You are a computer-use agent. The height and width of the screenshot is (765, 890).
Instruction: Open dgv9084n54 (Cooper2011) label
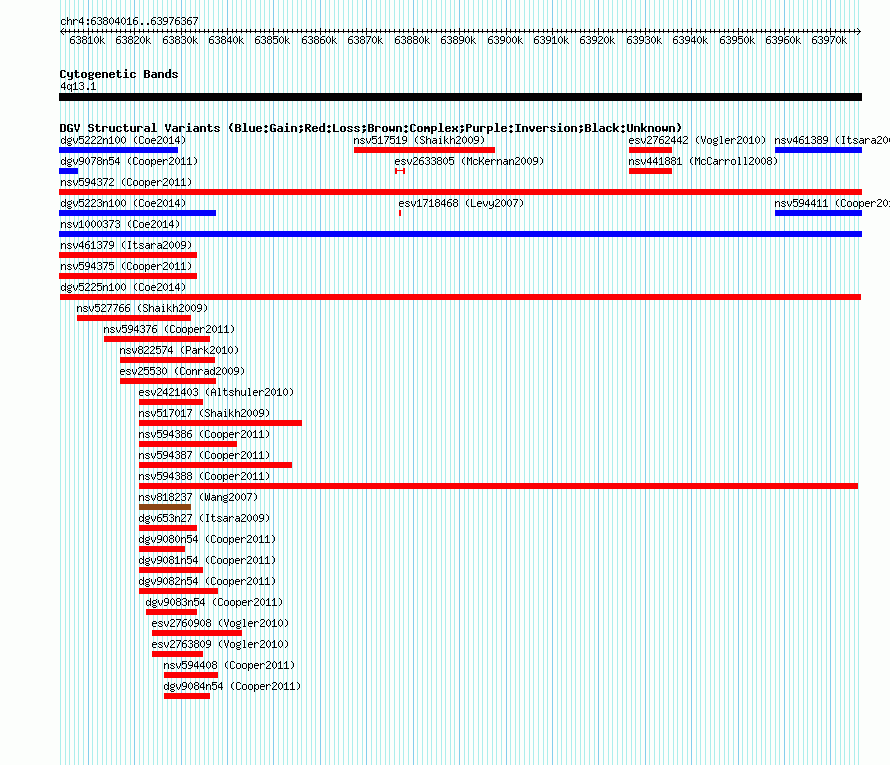pos(232,686)
